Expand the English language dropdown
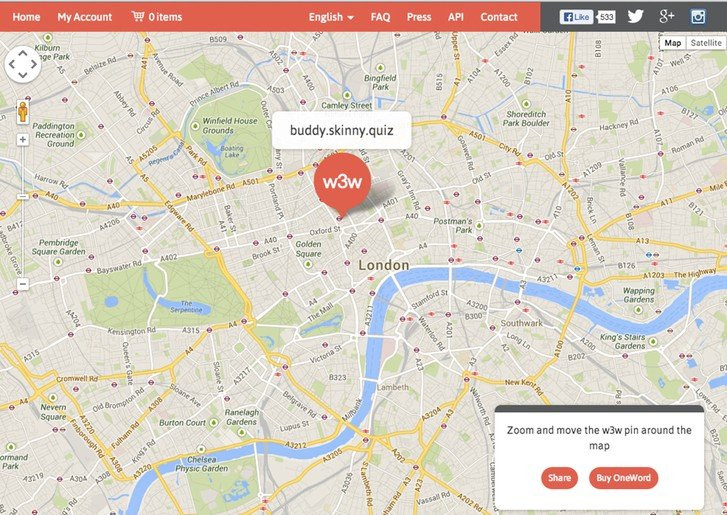This screenshot has height=515, width=727. [x=332, y=17]
